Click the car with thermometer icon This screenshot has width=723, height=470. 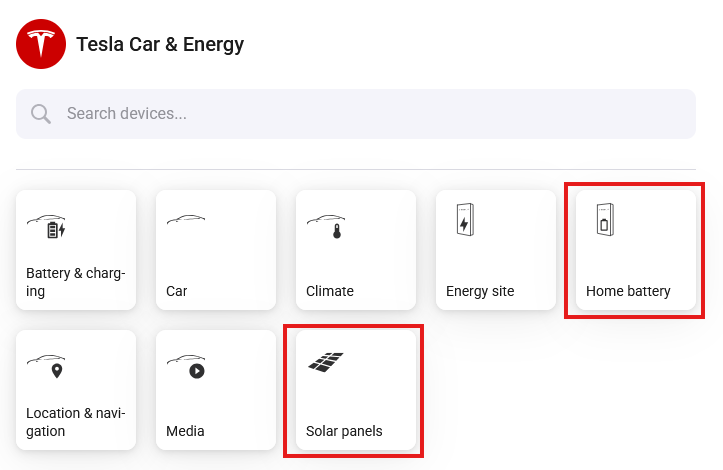pyautogui.click(x=326, y=226)
